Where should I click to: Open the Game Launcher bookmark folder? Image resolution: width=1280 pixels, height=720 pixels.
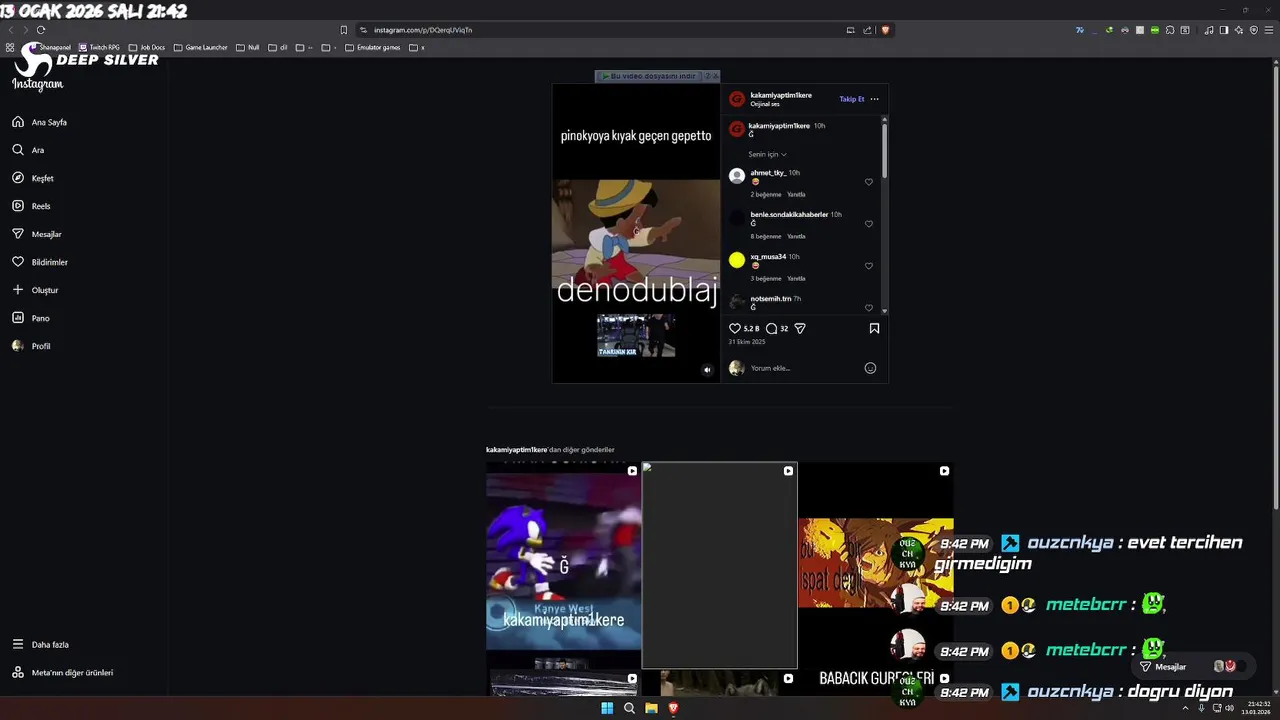200,47
